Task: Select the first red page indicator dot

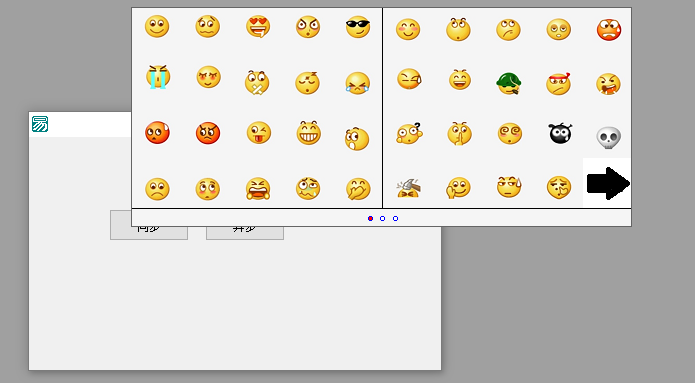Action: coord(371,219)
